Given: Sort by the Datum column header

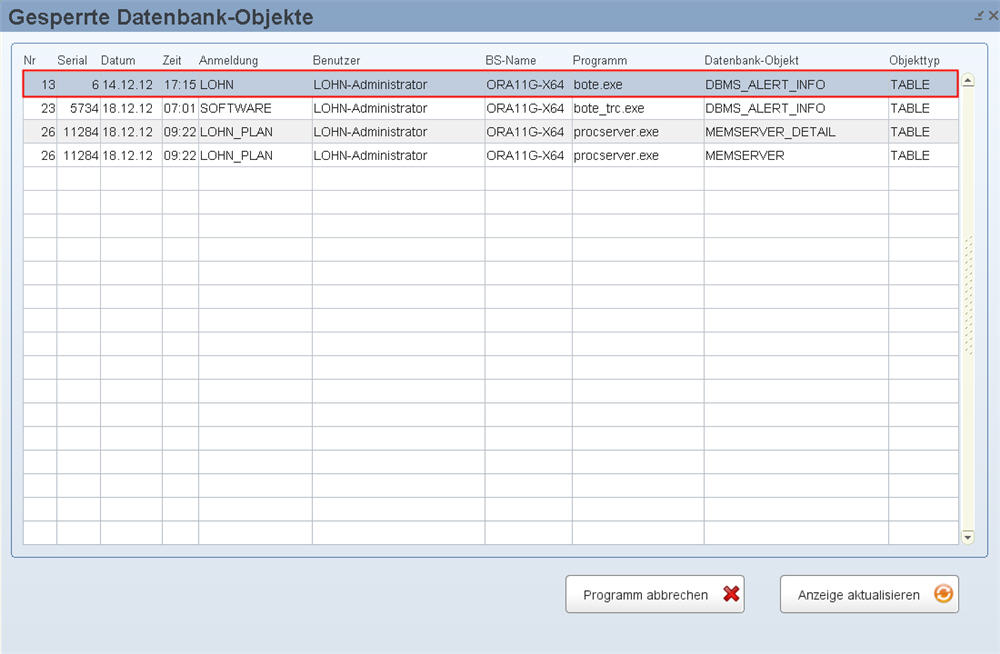Looking at the screenshot, I should 118,61.
